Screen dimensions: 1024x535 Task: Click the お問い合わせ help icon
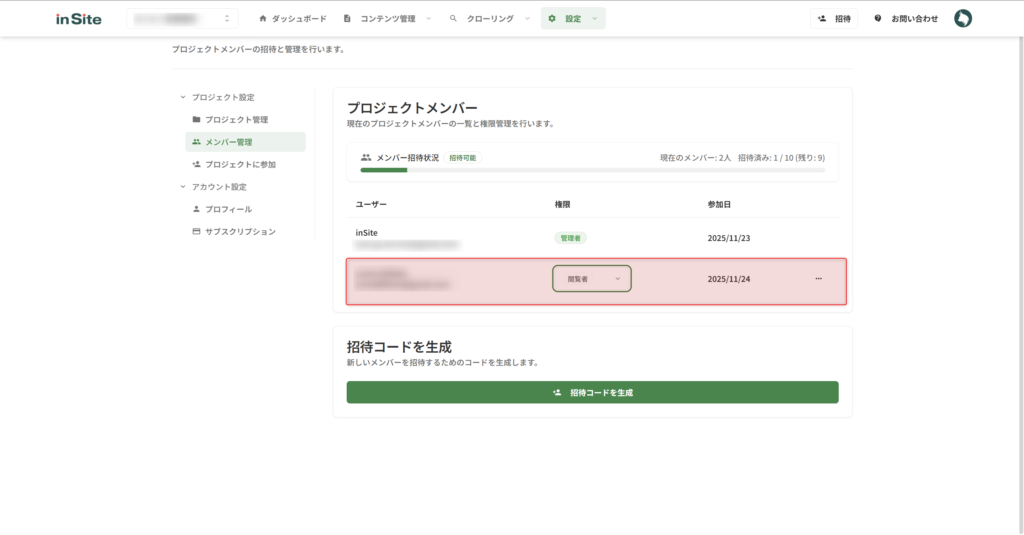click(878, 19)
